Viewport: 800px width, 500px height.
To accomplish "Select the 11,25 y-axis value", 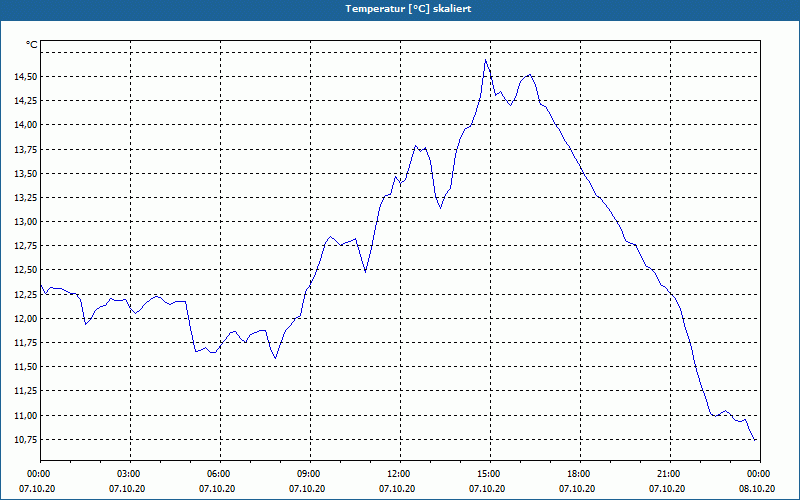I will point(26,391).
